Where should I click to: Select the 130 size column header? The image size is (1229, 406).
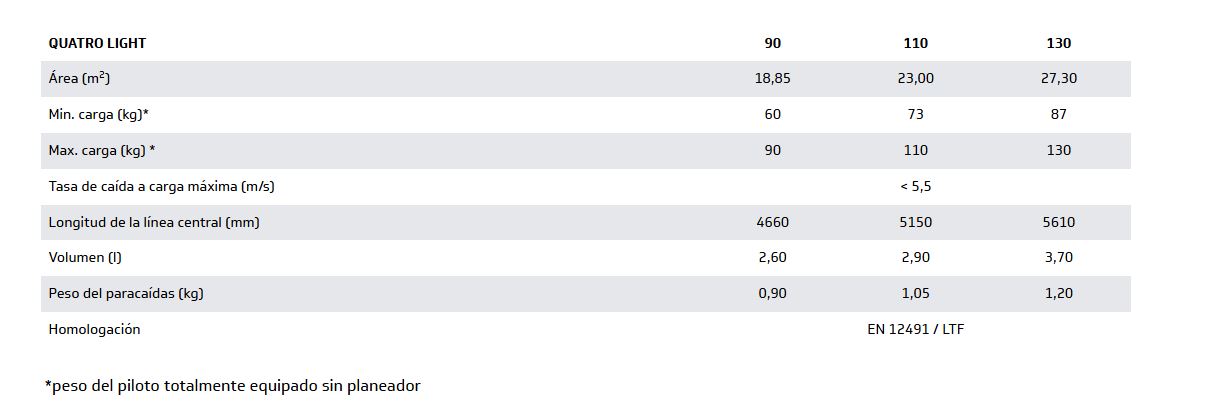coord(1058,43)
